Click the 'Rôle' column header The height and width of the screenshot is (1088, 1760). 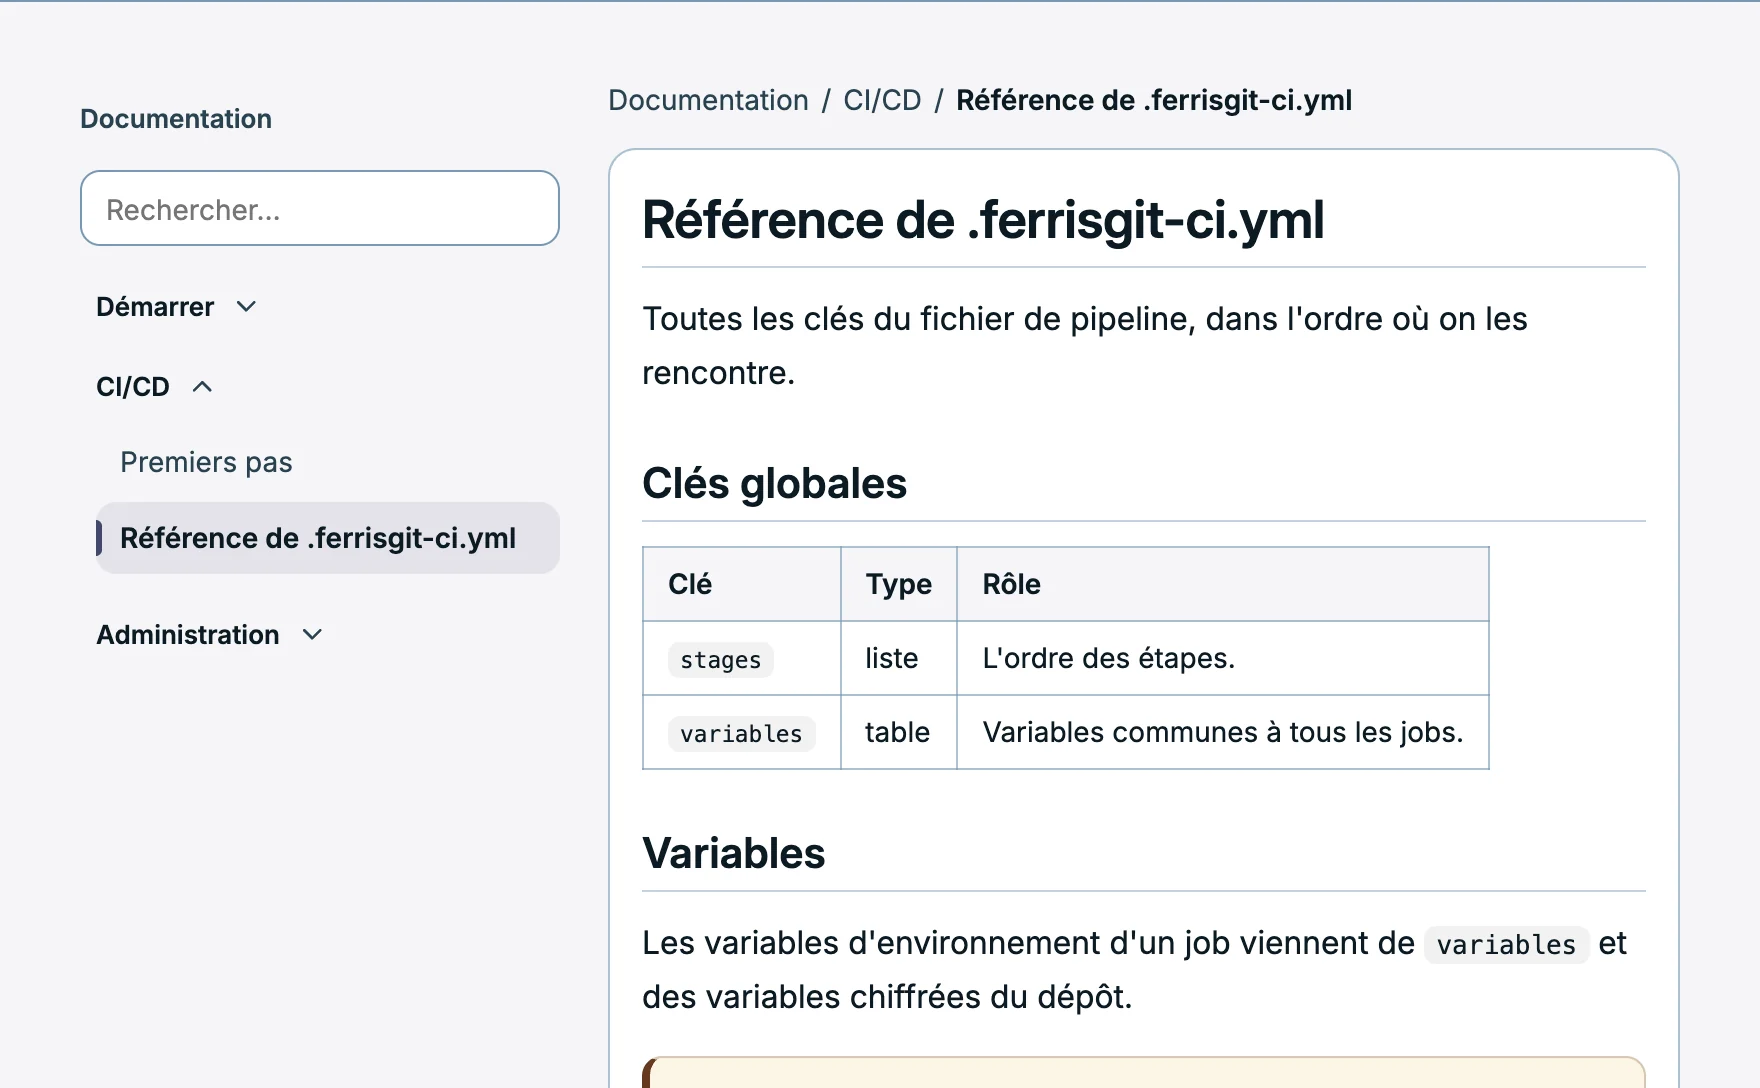pyautogui.click(x=1222, y=584)
